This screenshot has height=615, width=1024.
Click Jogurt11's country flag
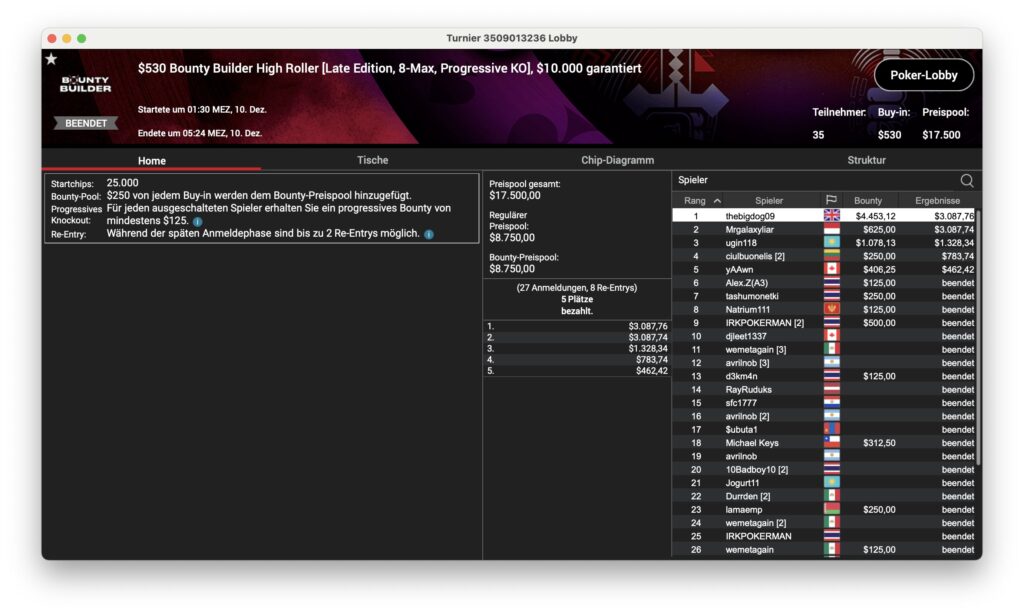(x=831, y=482)
